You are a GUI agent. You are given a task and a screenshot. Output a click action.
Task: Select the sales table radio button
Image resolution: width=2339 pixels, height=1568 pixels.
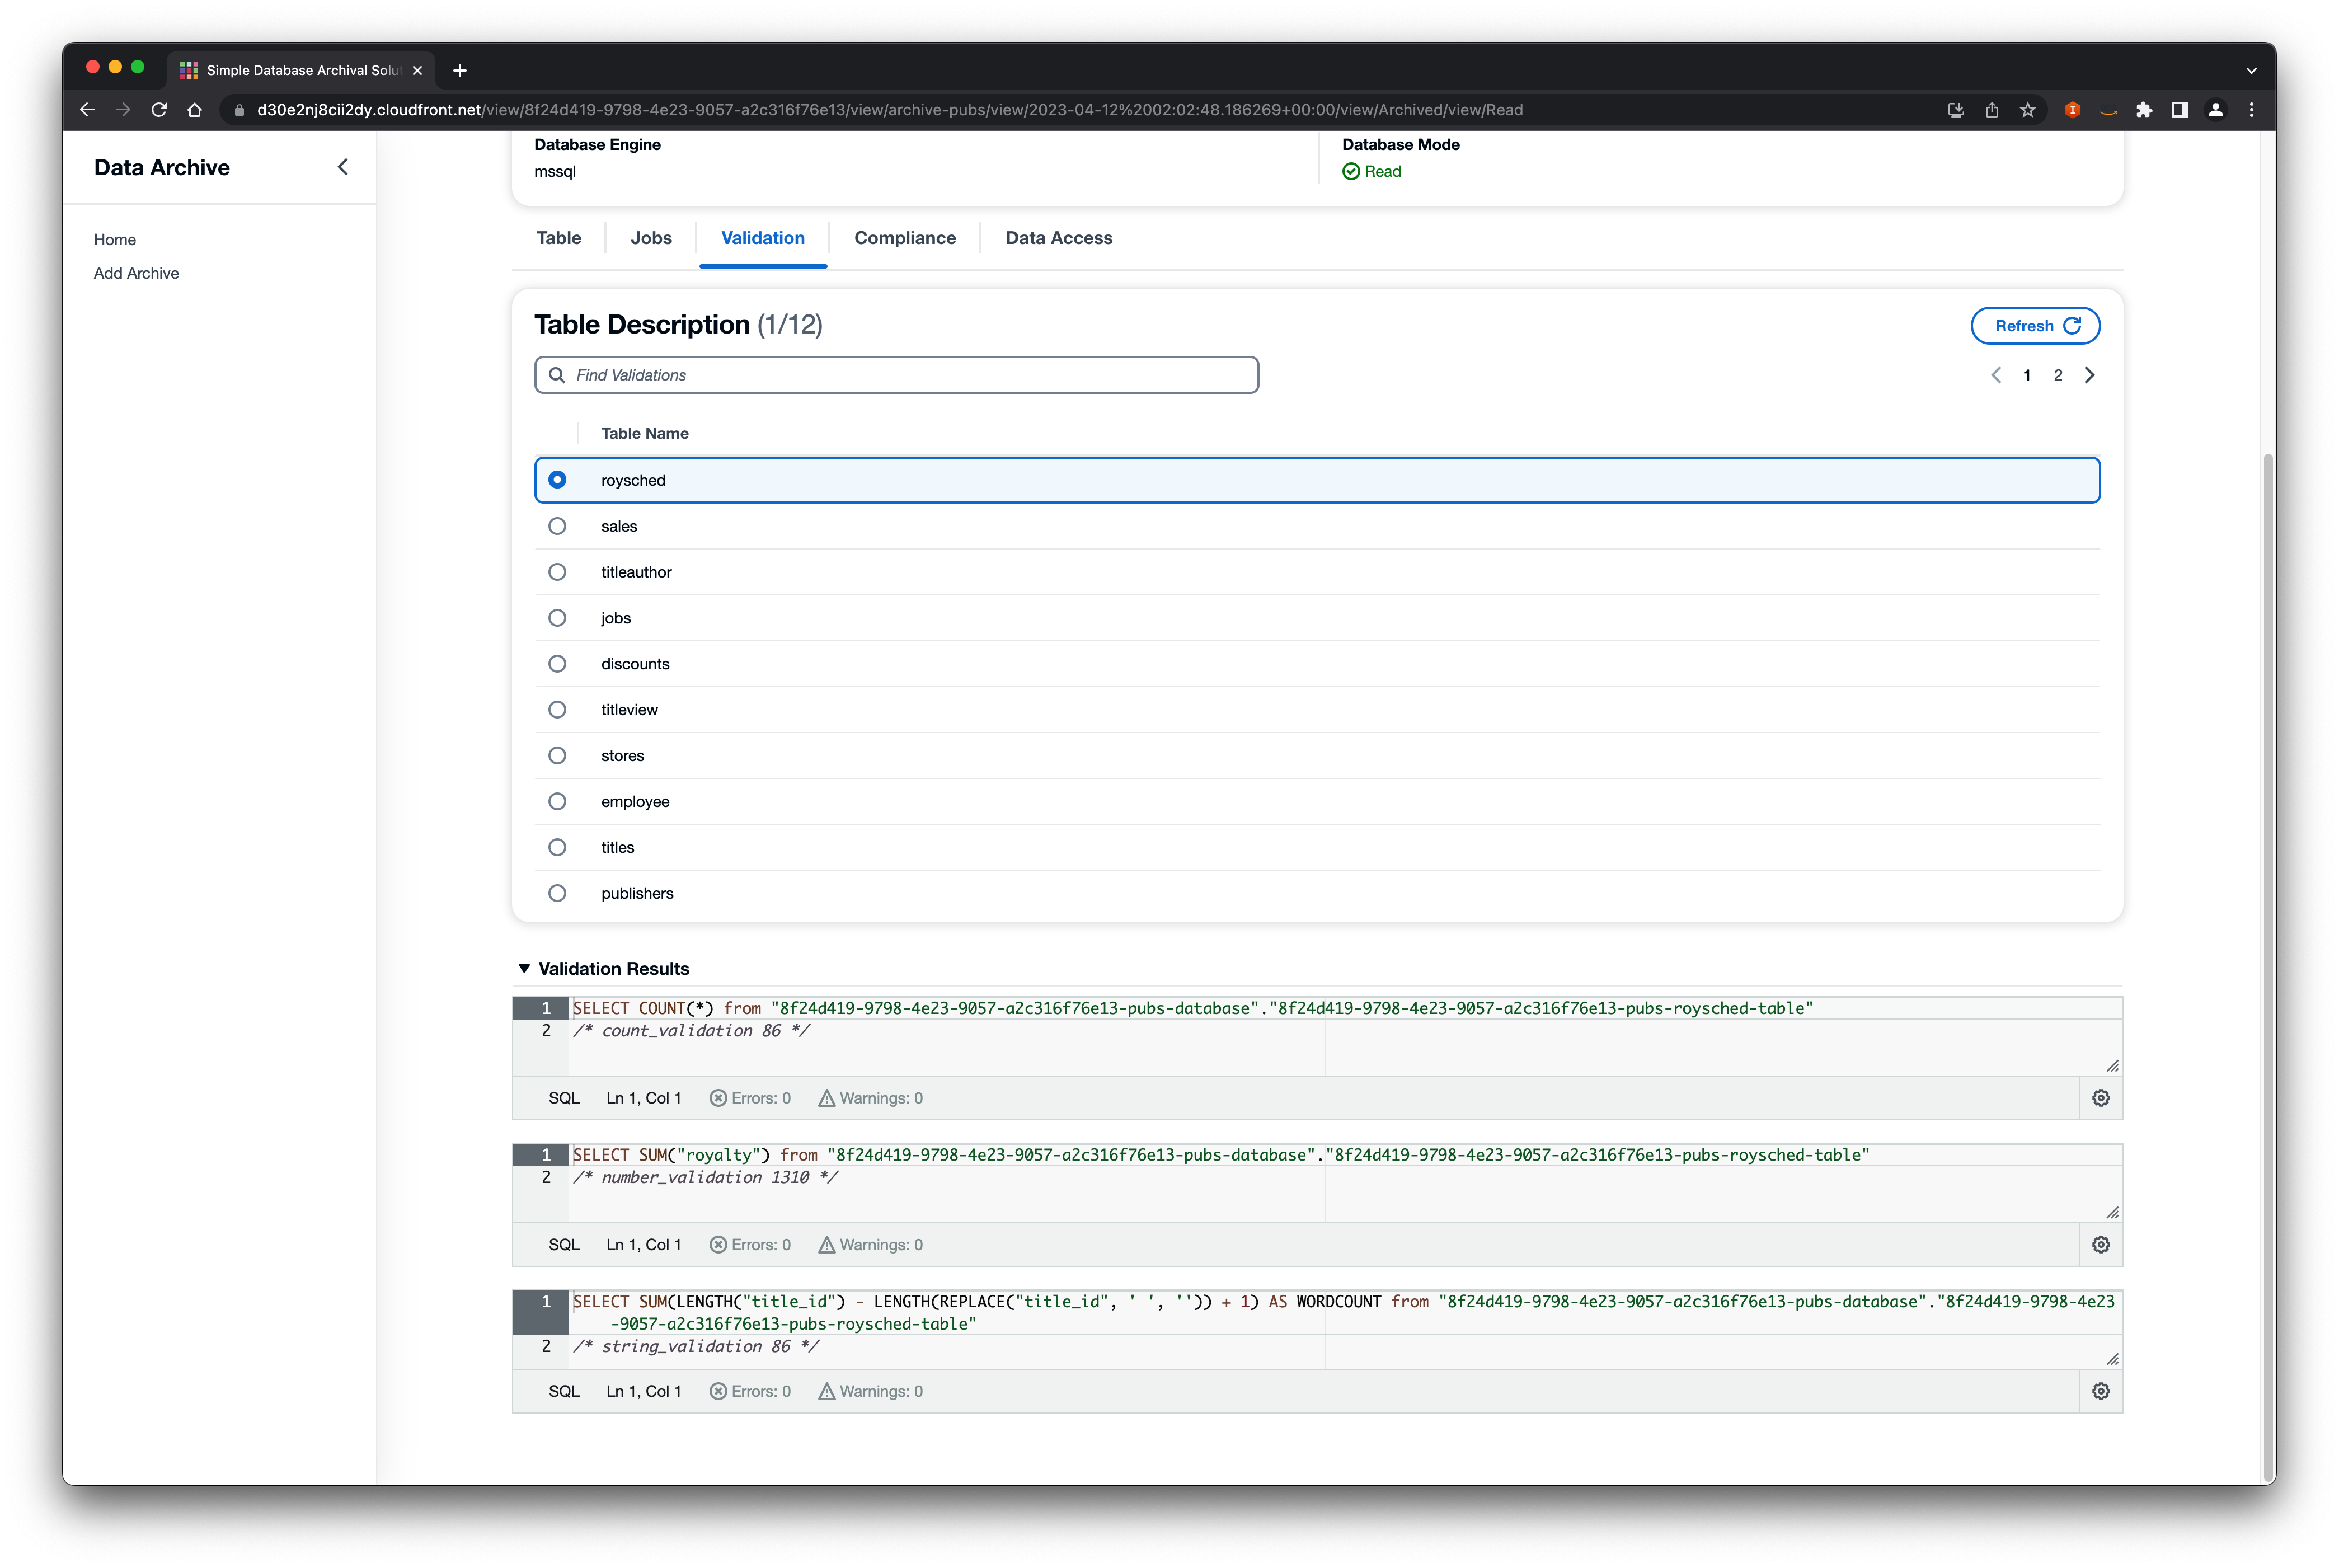click(x=557, y=525)
